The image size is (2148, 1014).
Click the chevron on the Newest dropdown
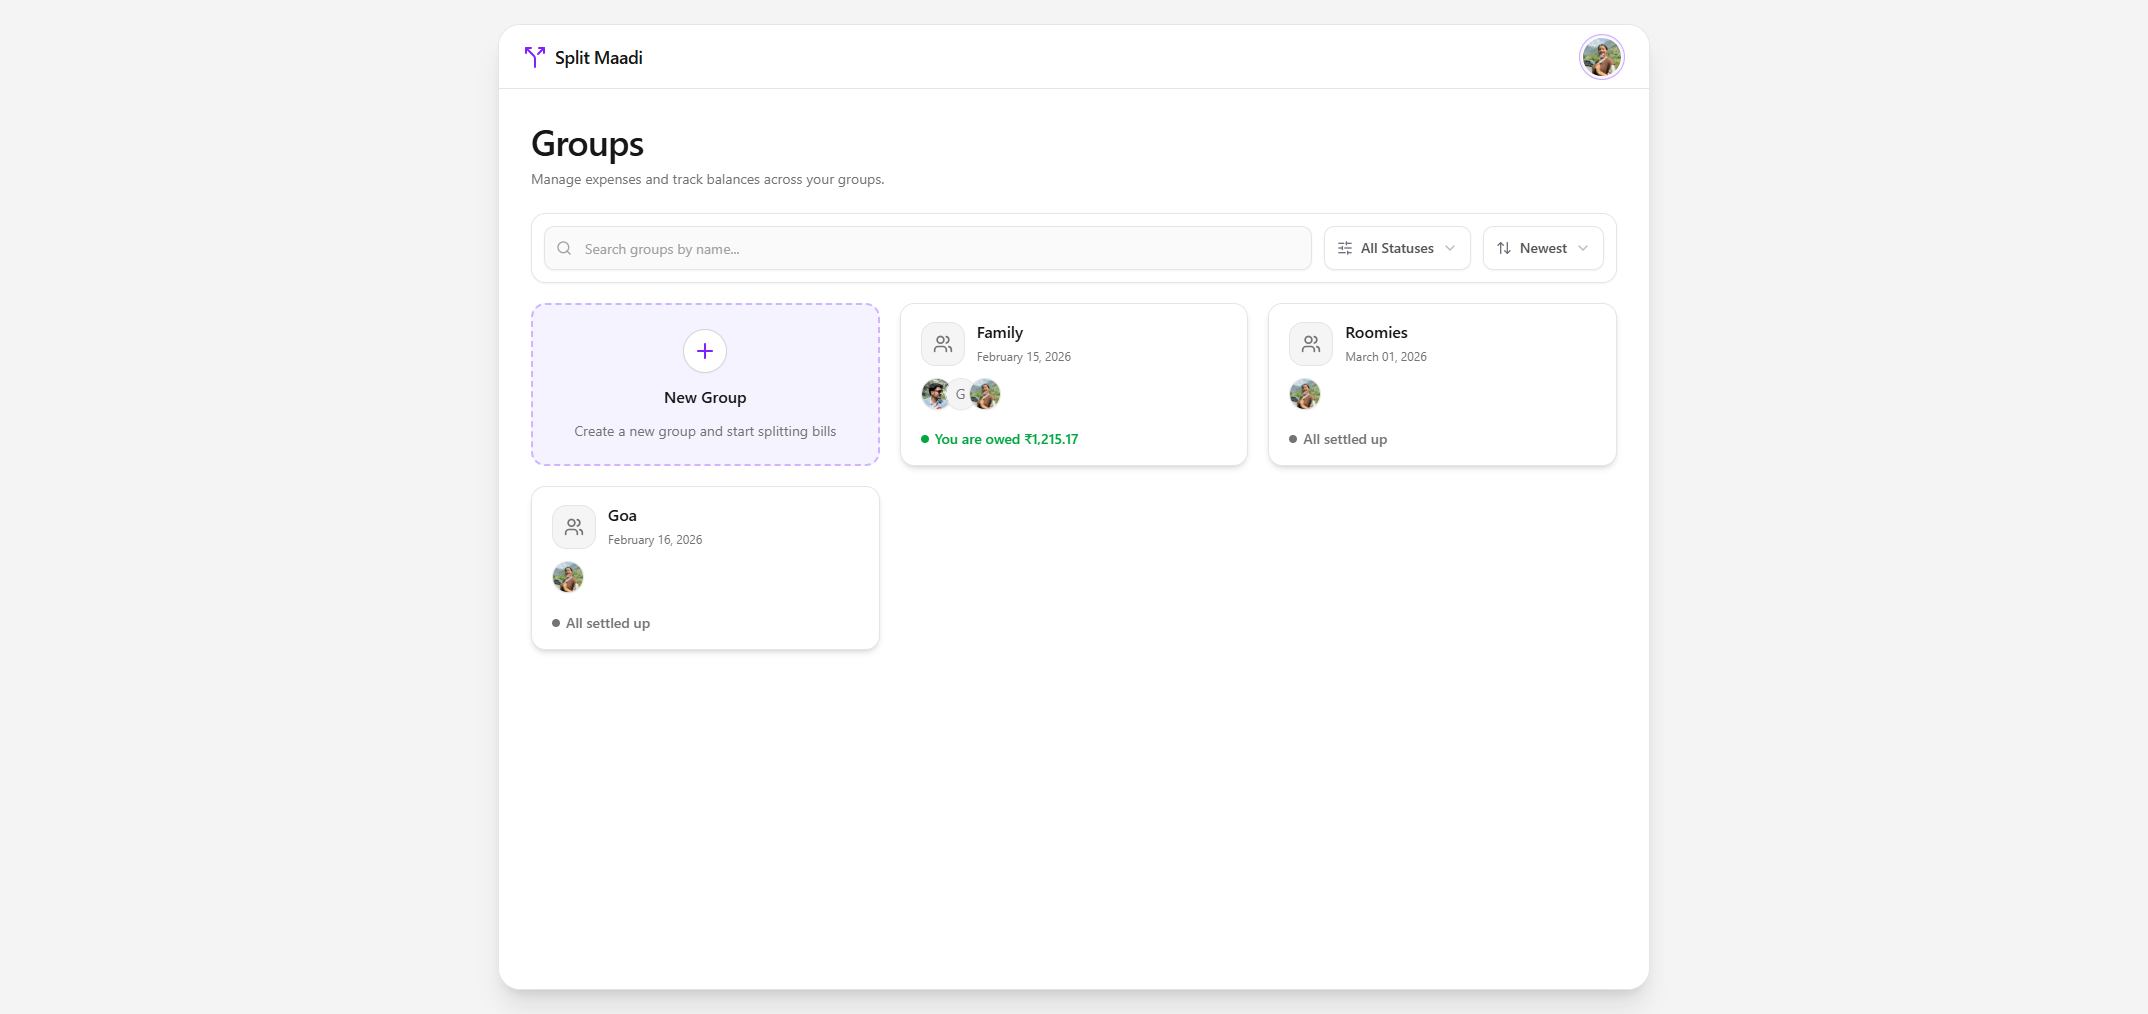1583,248
